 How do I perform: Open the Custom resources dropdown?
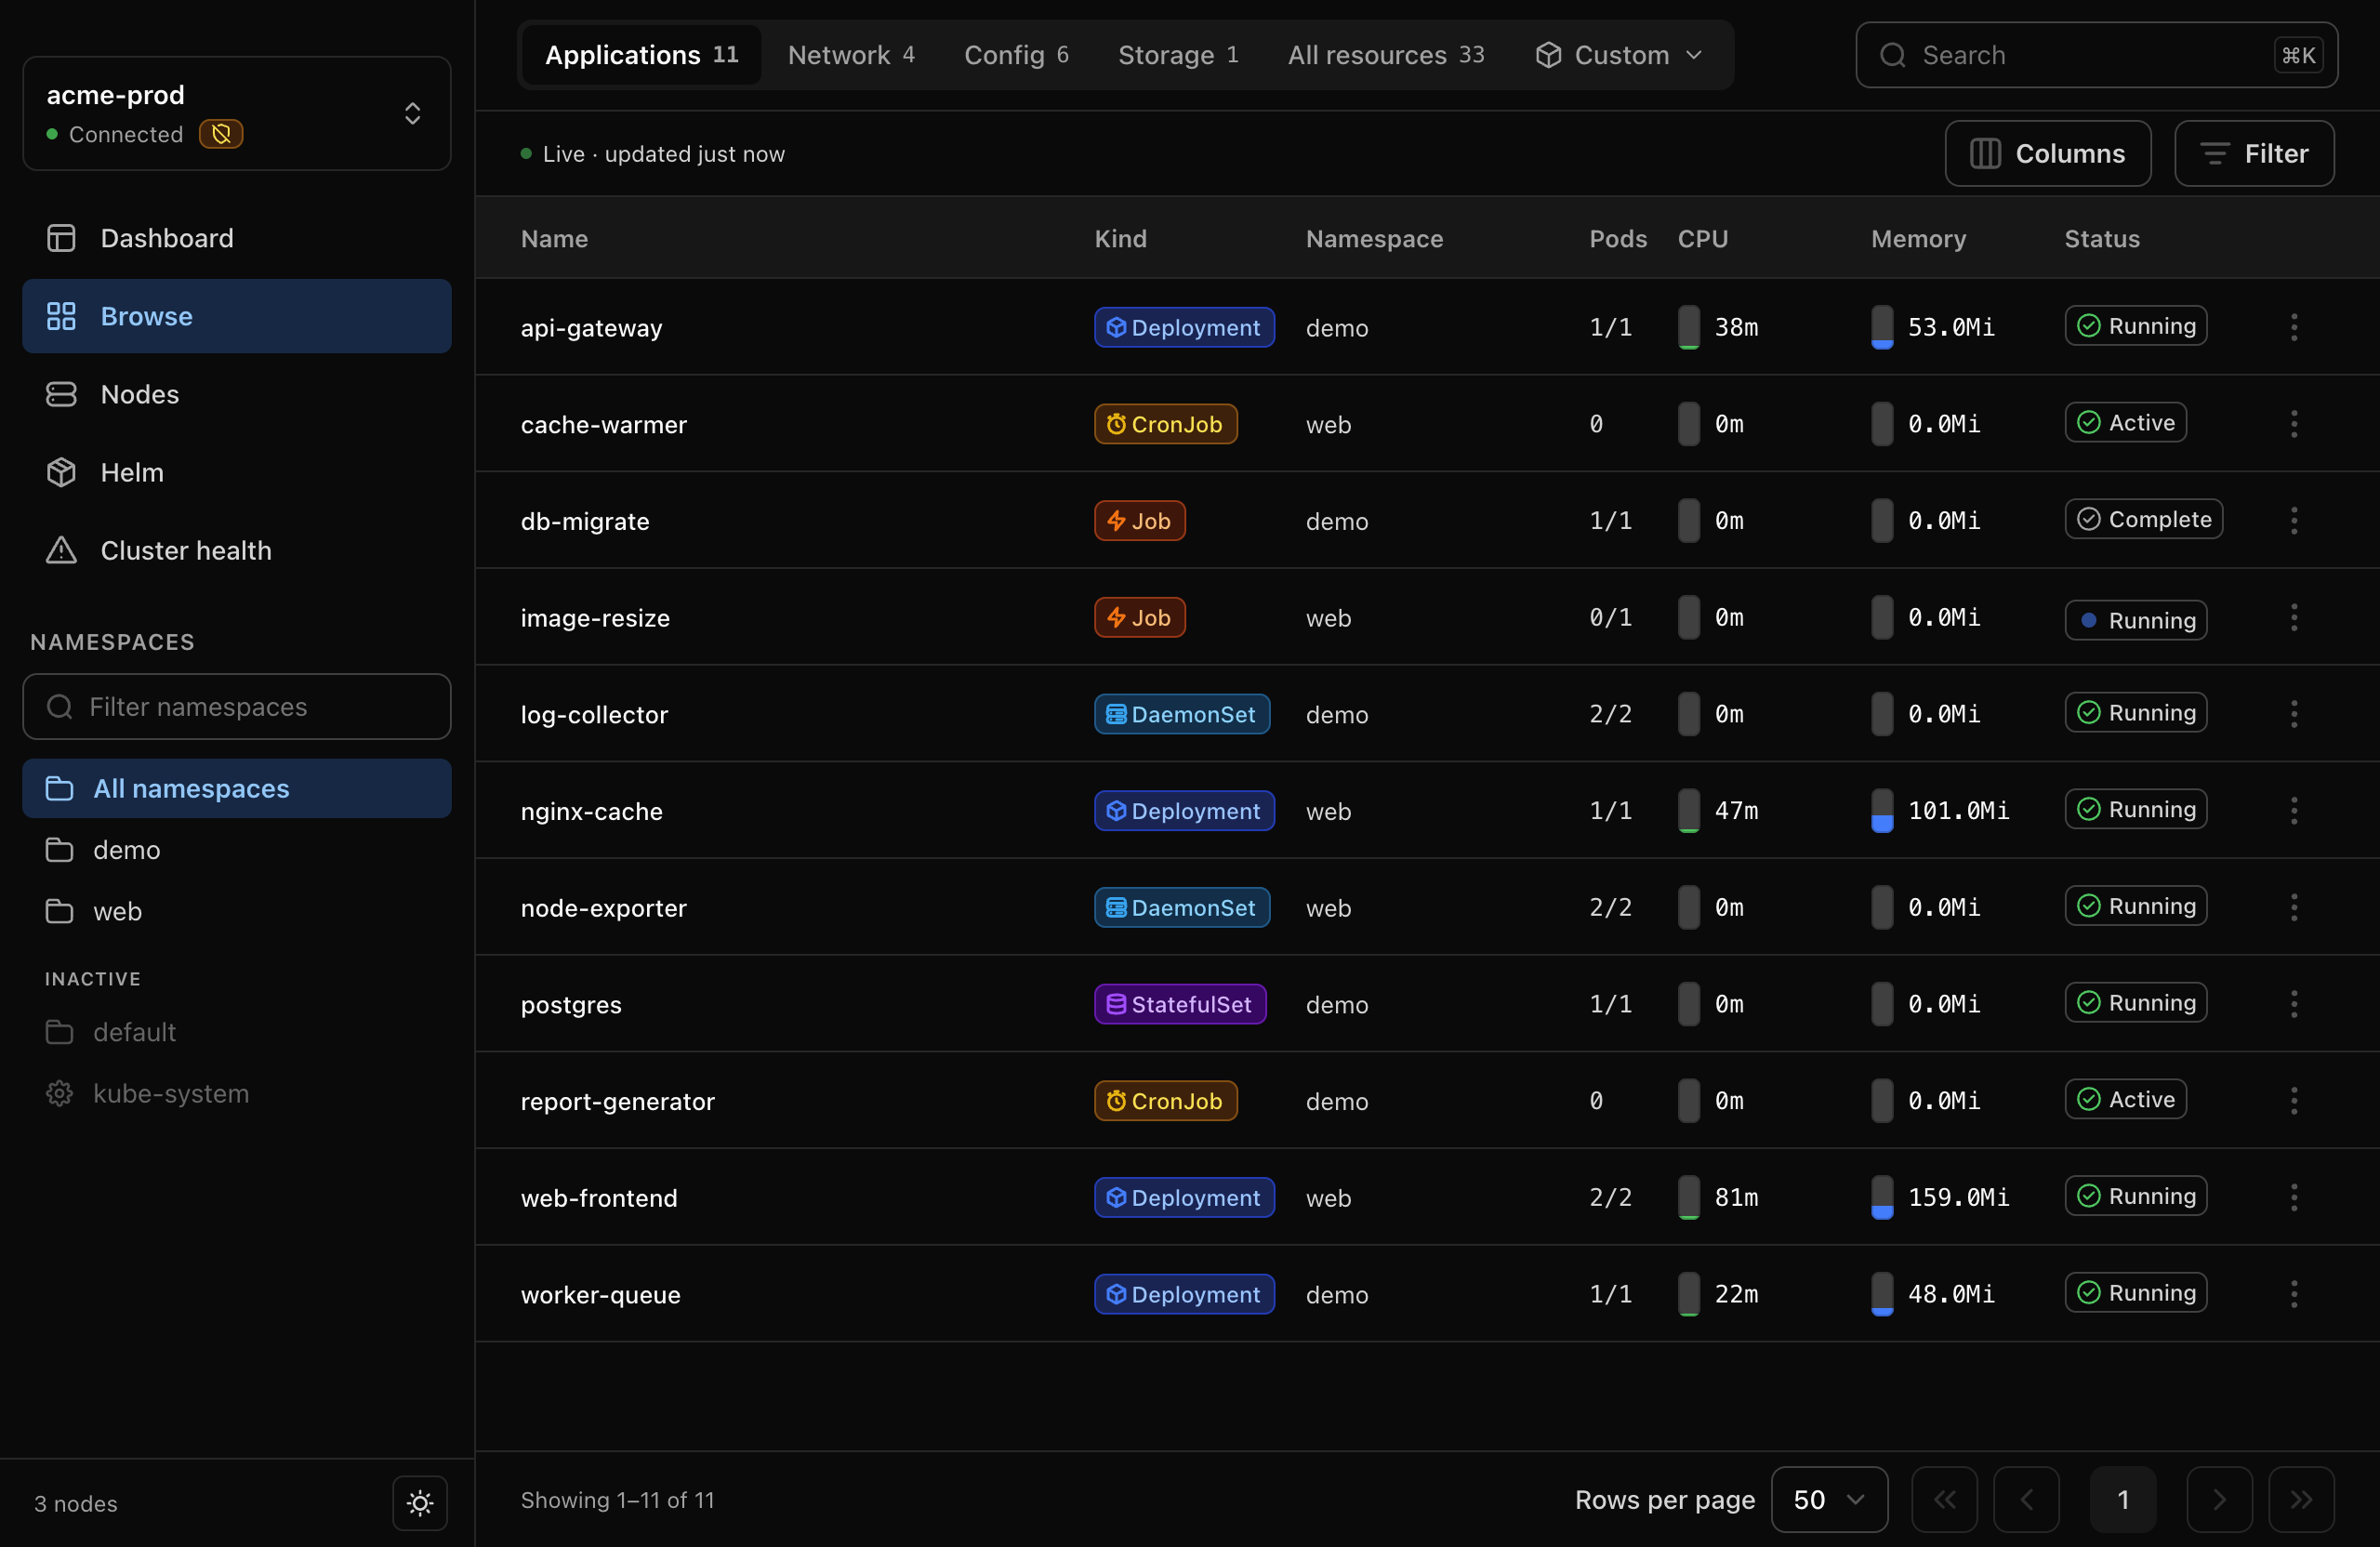(1619, 55)
